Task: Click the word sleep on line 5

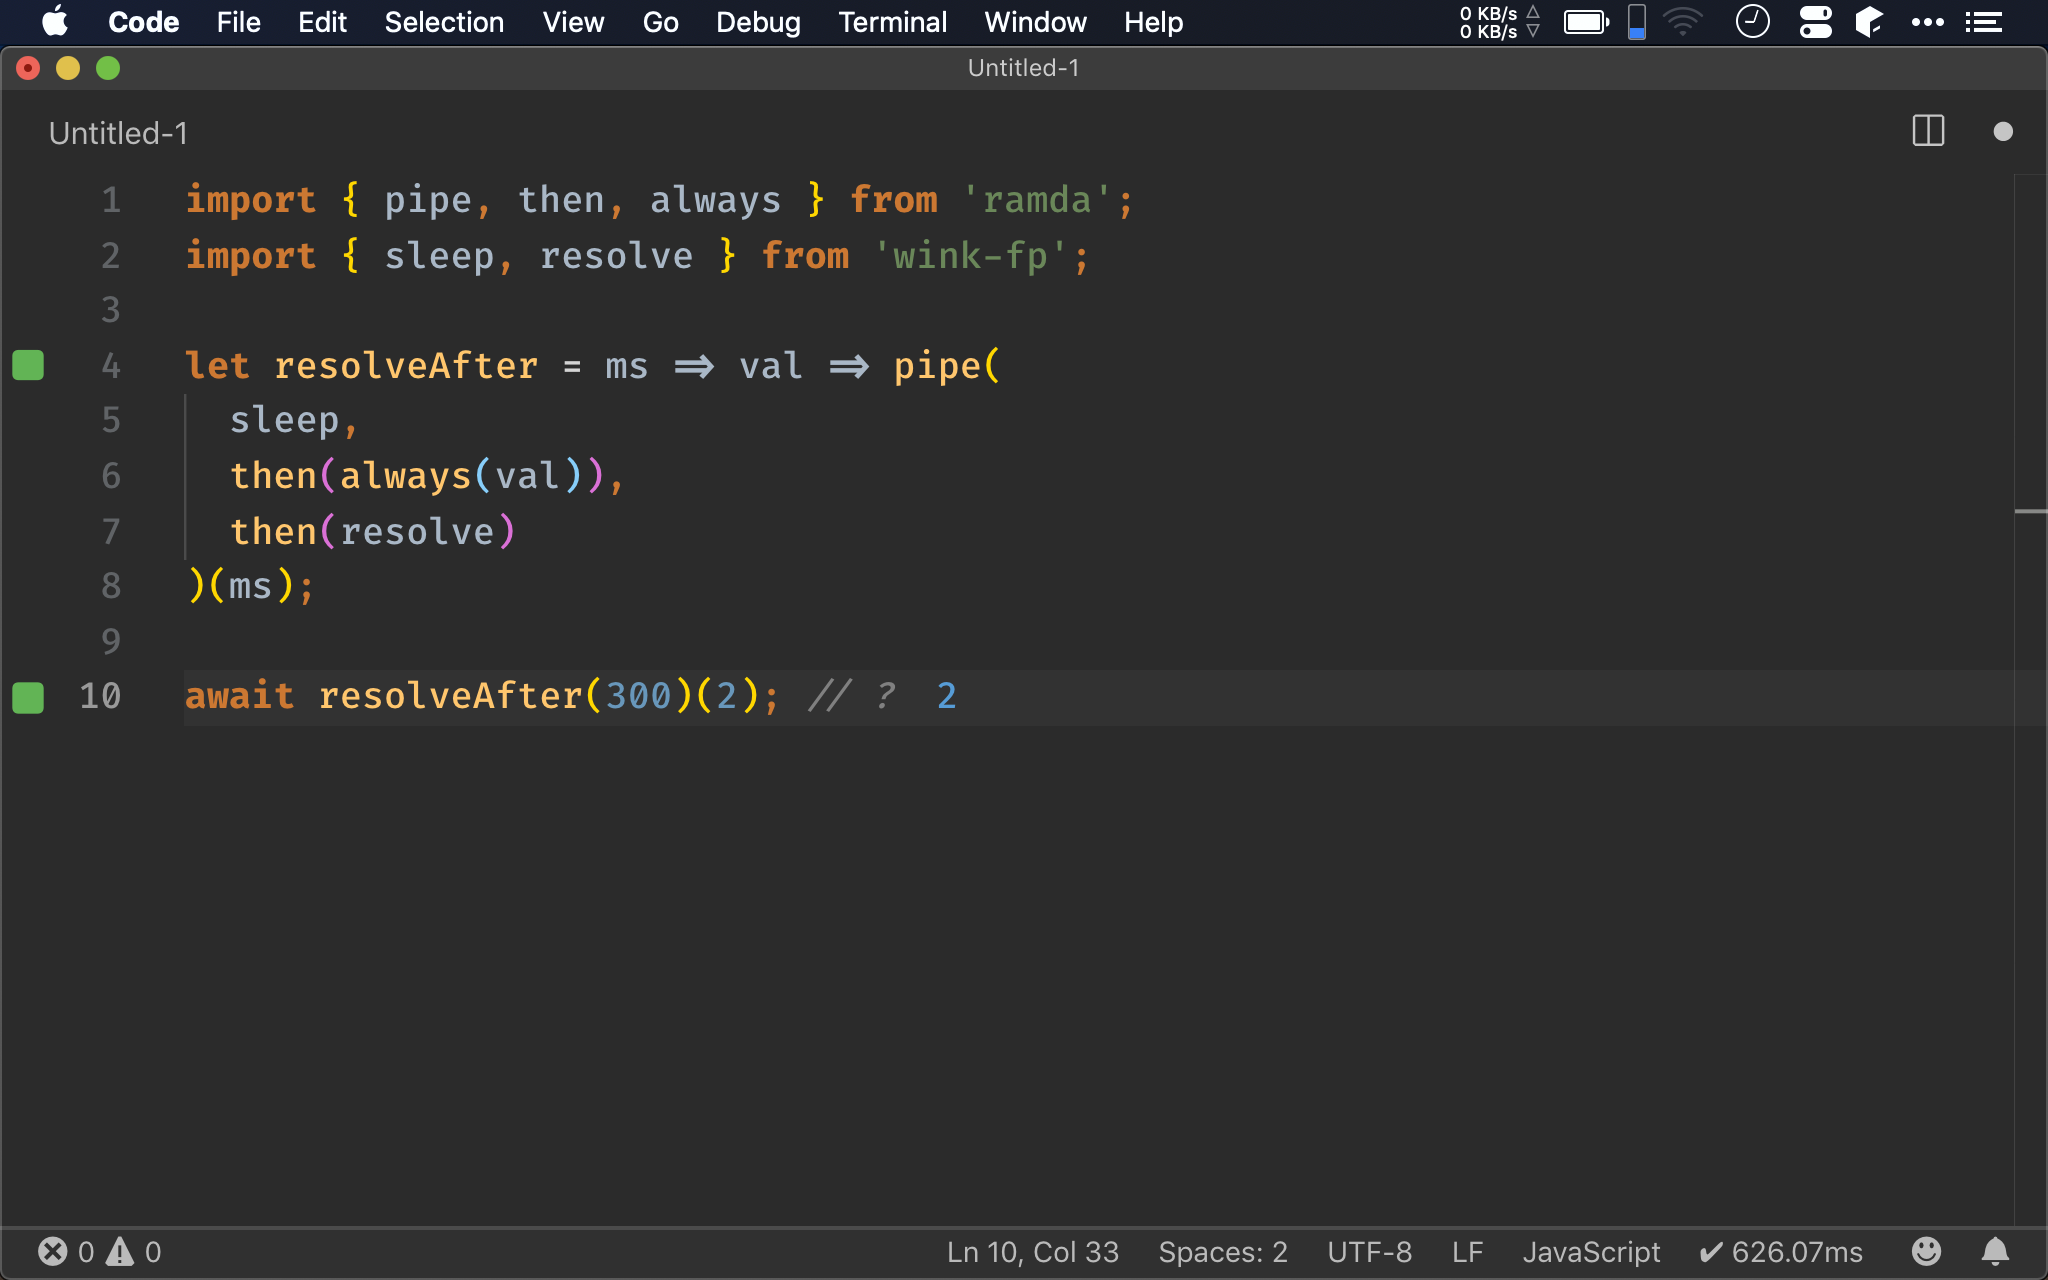Action: tap(285, 420)
